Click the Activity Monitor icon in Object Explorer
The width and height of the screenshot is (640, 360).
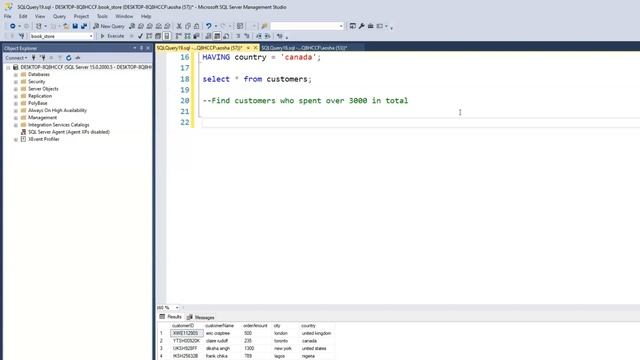click(78, 58)
